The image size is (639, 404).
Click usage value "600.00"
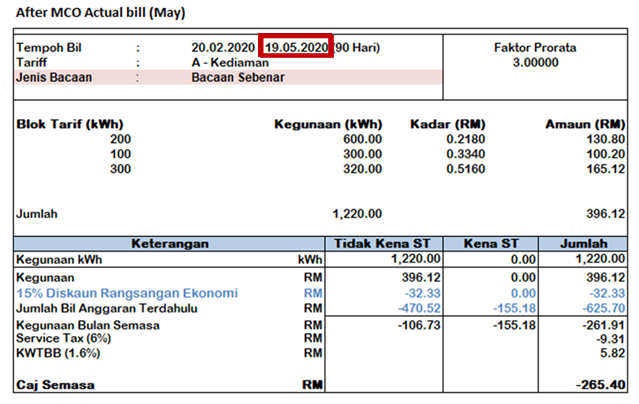click(x=362, y=139)
